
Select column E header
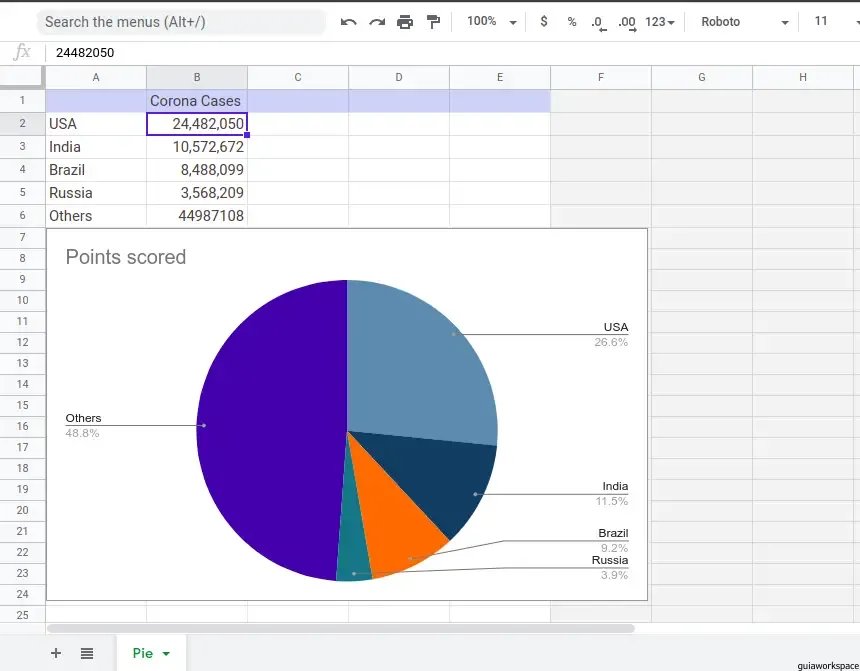pos(500,77)
